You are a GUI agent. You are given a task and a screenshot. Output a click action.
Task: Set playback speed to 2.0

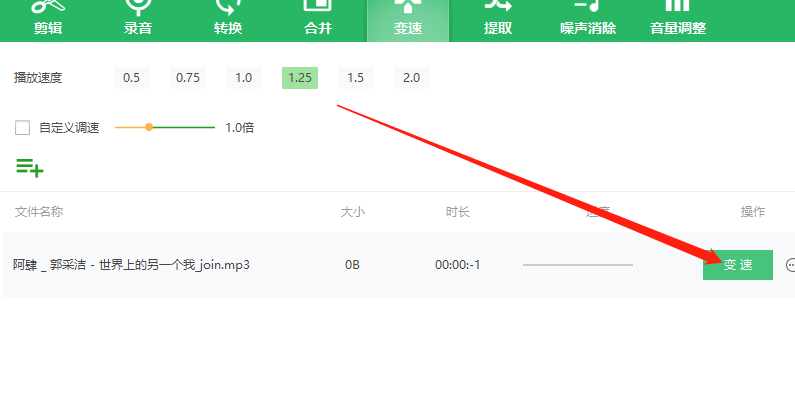click(412, 78)
